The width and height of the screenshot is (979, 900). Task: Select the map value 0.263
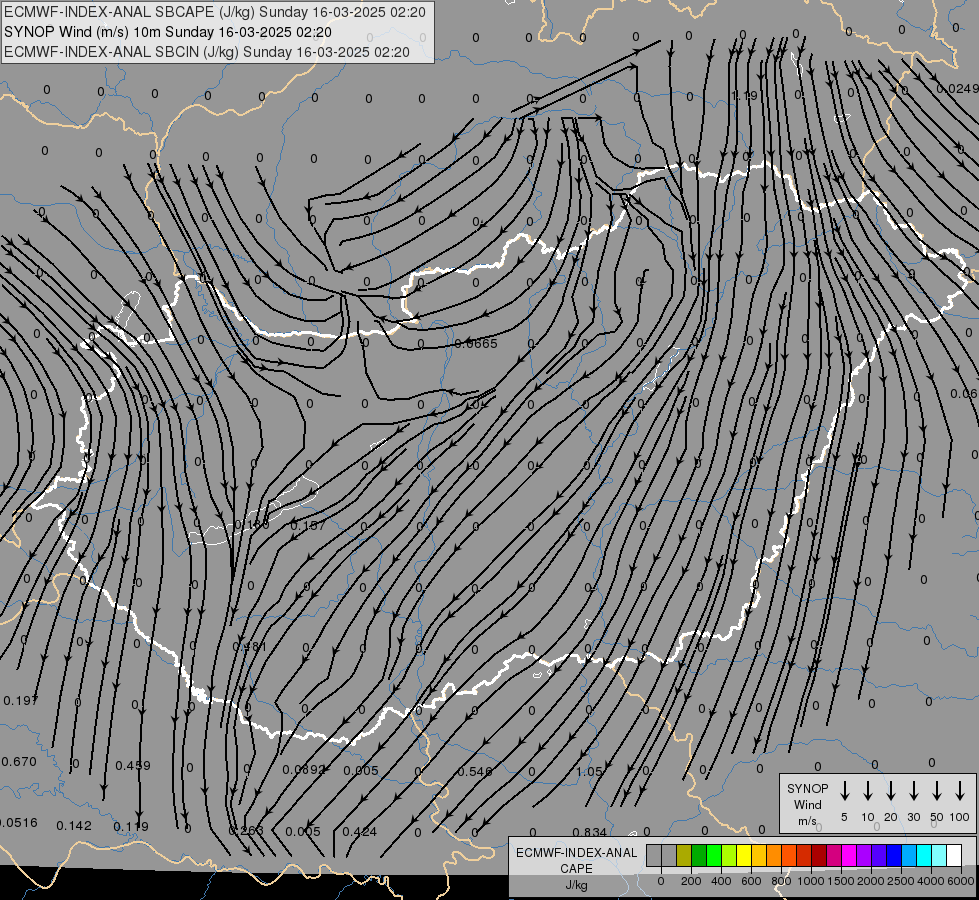pos(246,830)
